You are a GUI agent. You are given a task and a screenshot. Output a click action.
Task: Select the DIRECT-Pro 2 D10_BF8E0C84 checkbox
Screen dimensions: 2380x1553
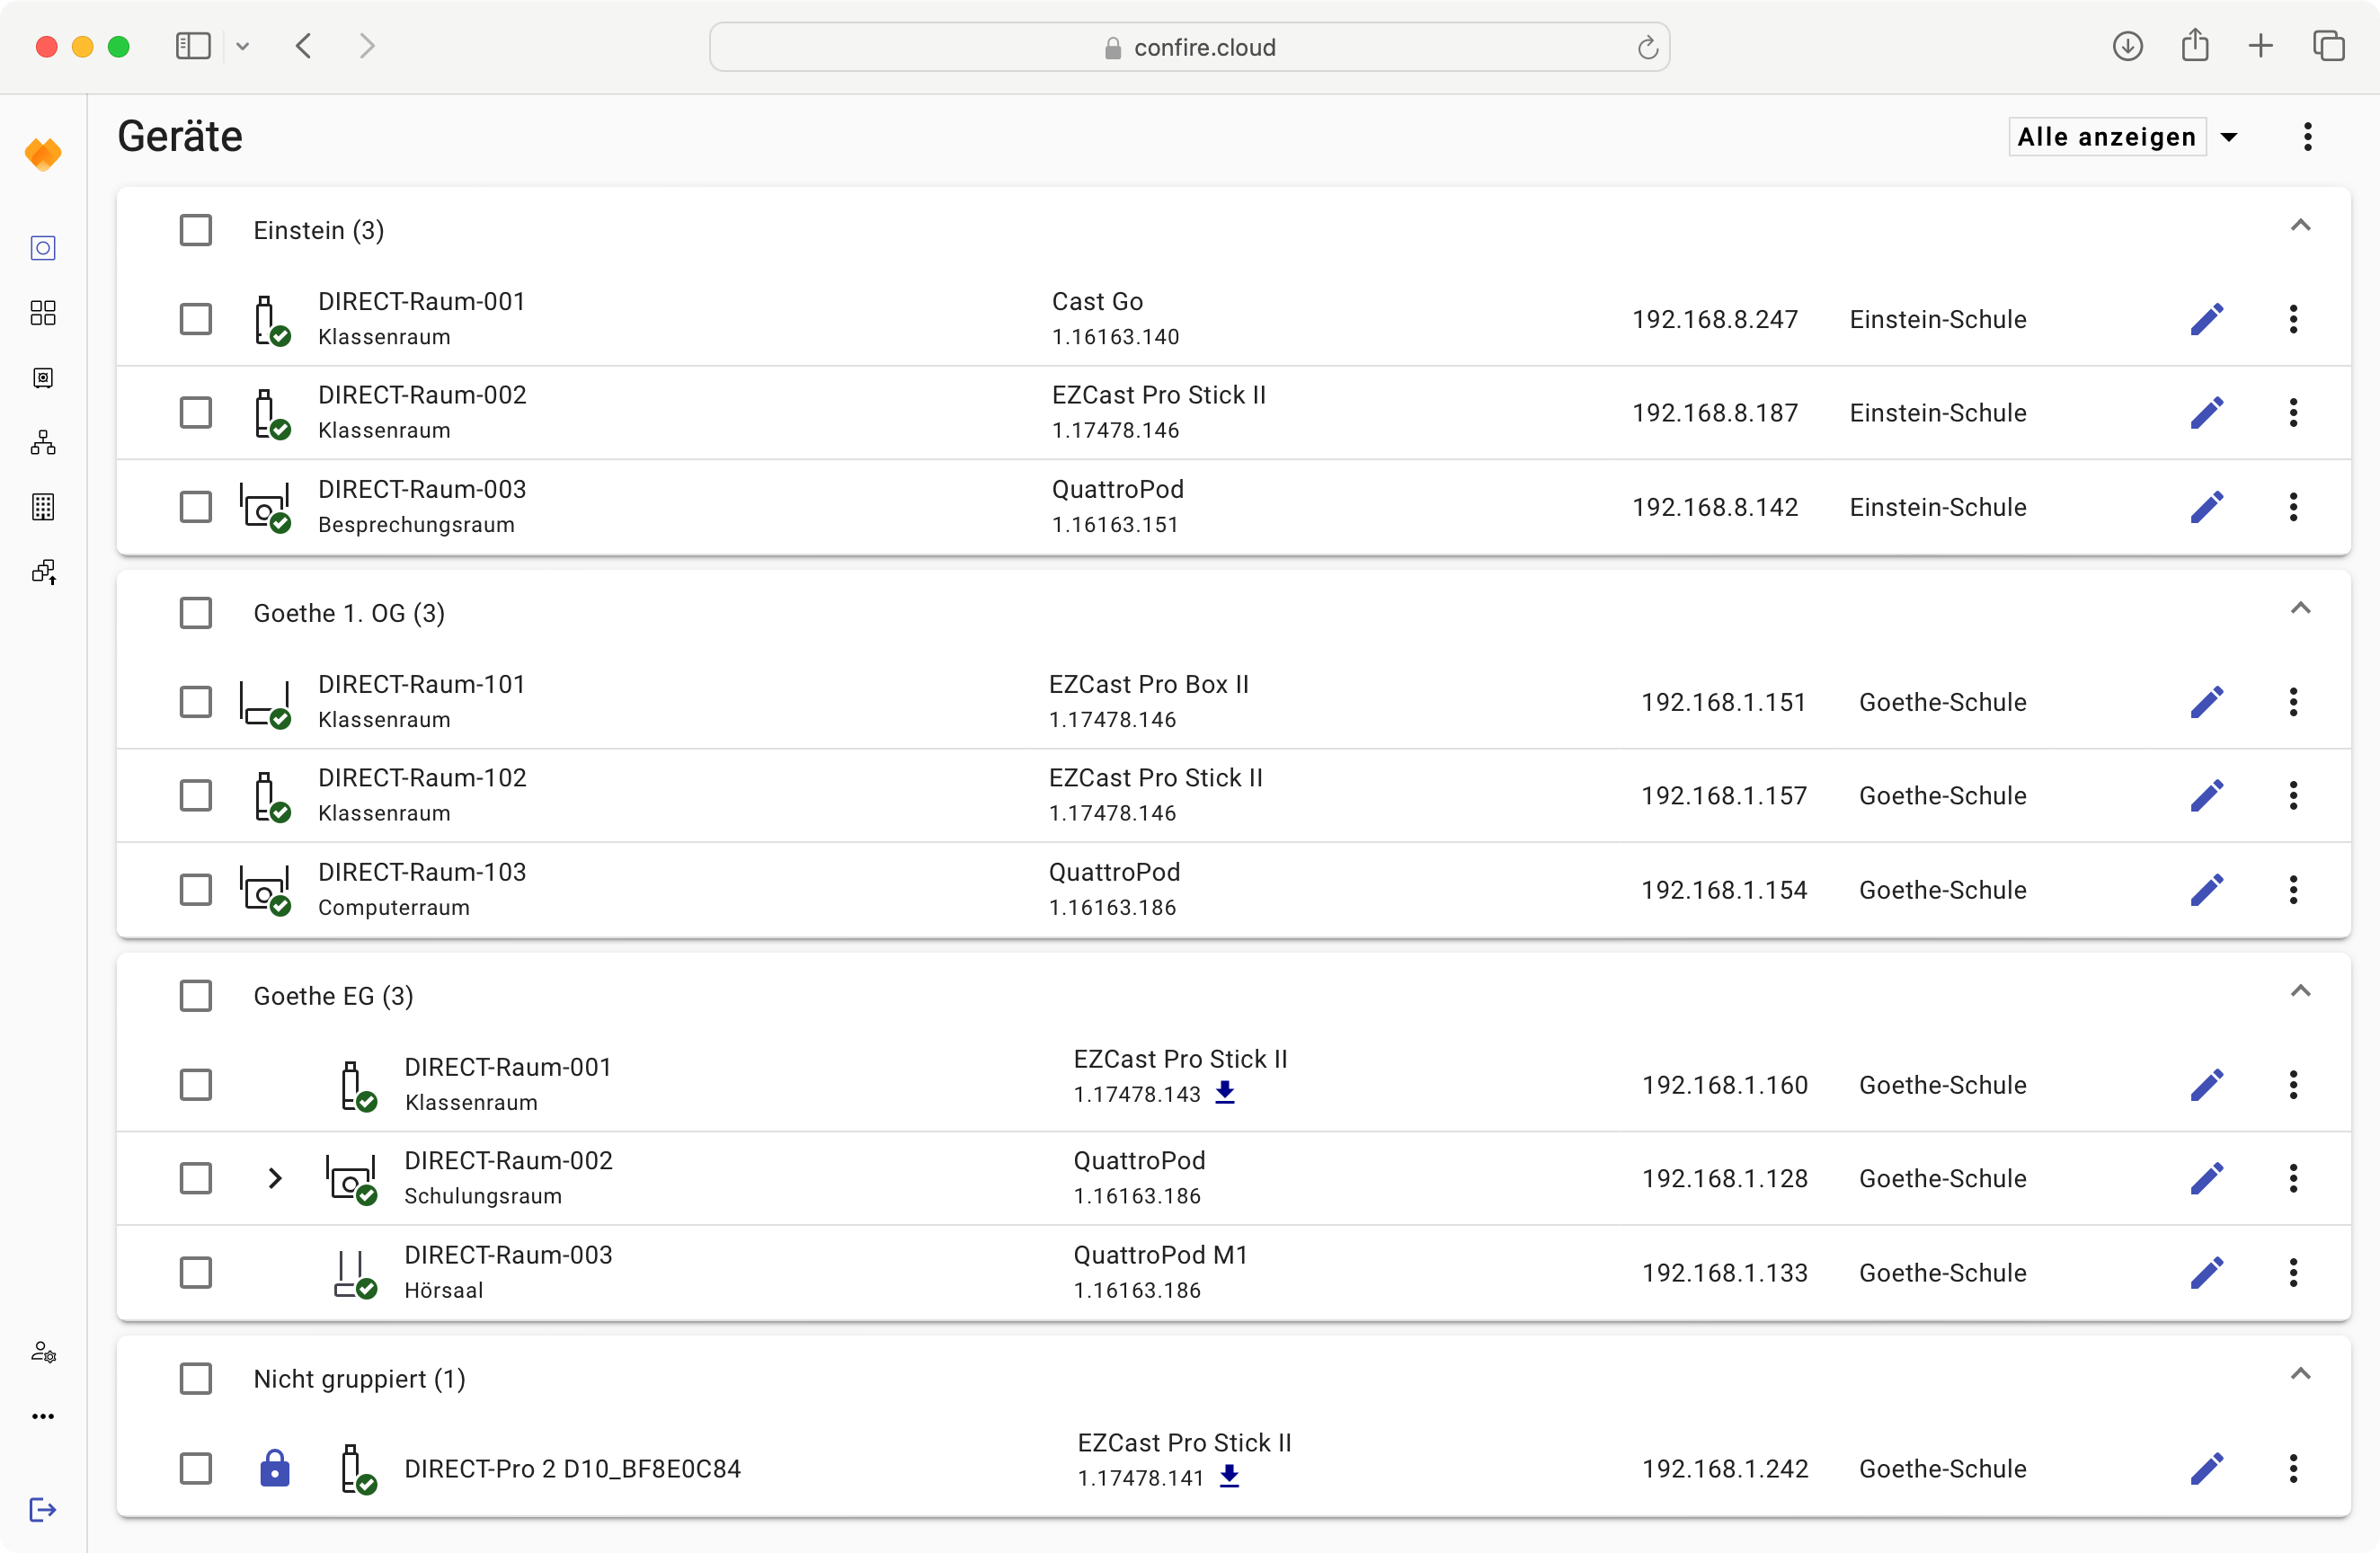(196, 1469)
